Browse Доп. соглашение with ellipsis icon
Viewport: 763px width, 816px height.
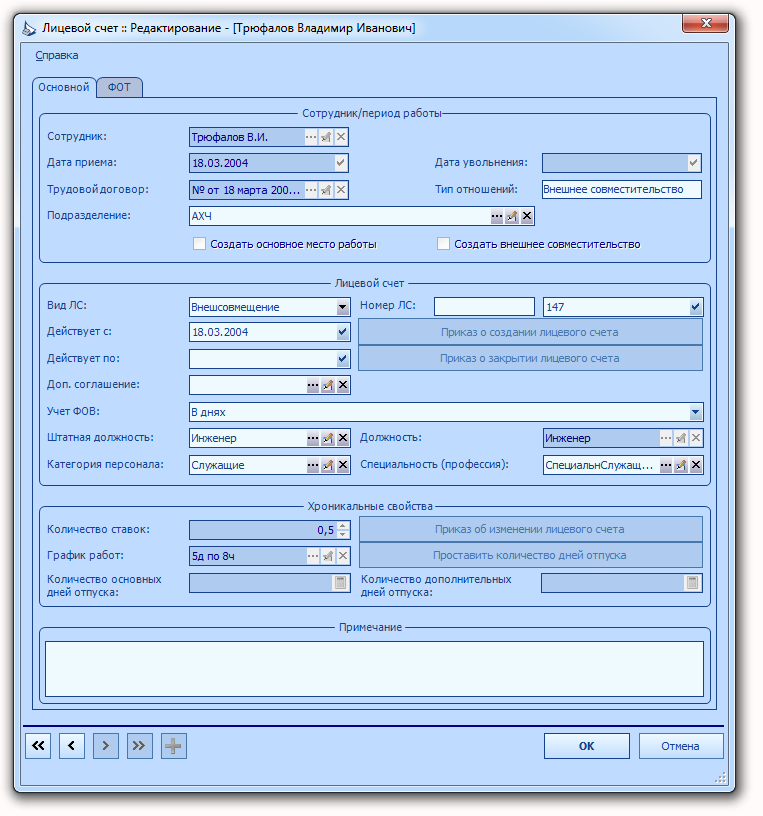(313, 385)
